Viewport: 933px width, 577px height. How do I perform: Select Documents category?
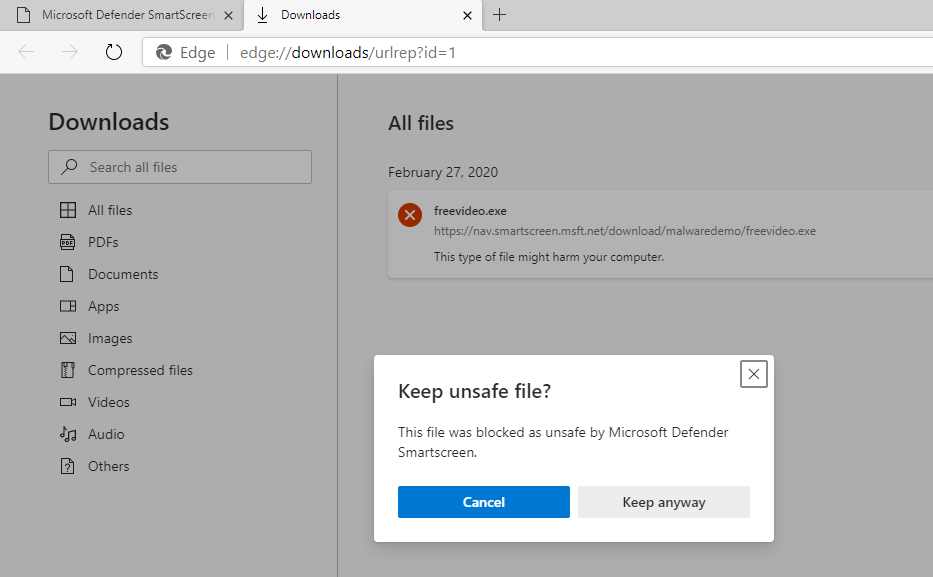click(x=123, y=274)
